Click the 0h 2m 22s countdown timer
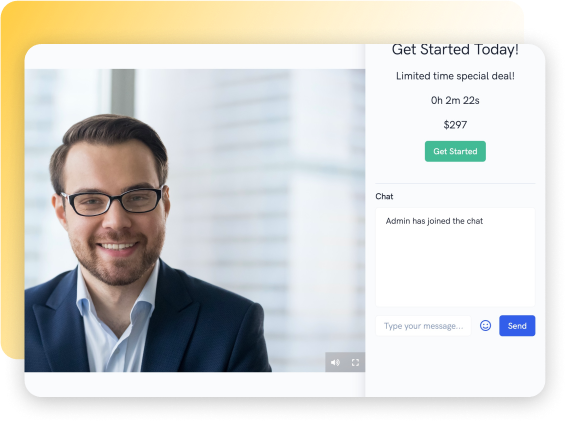The height and width of the screenshot is (425, 569). 455,100
